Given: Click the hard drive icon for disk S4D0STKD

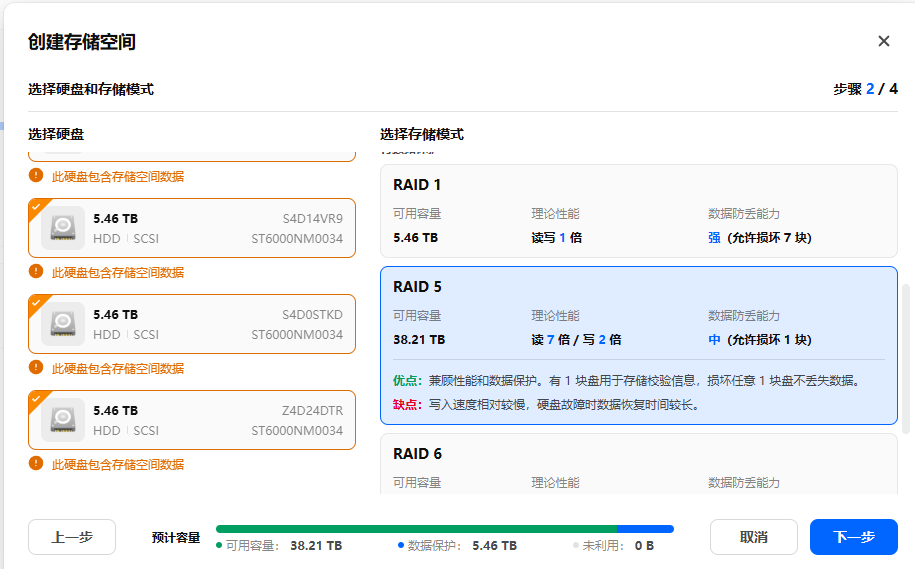Looking at the screenshot, I should (x=63, y=323).
